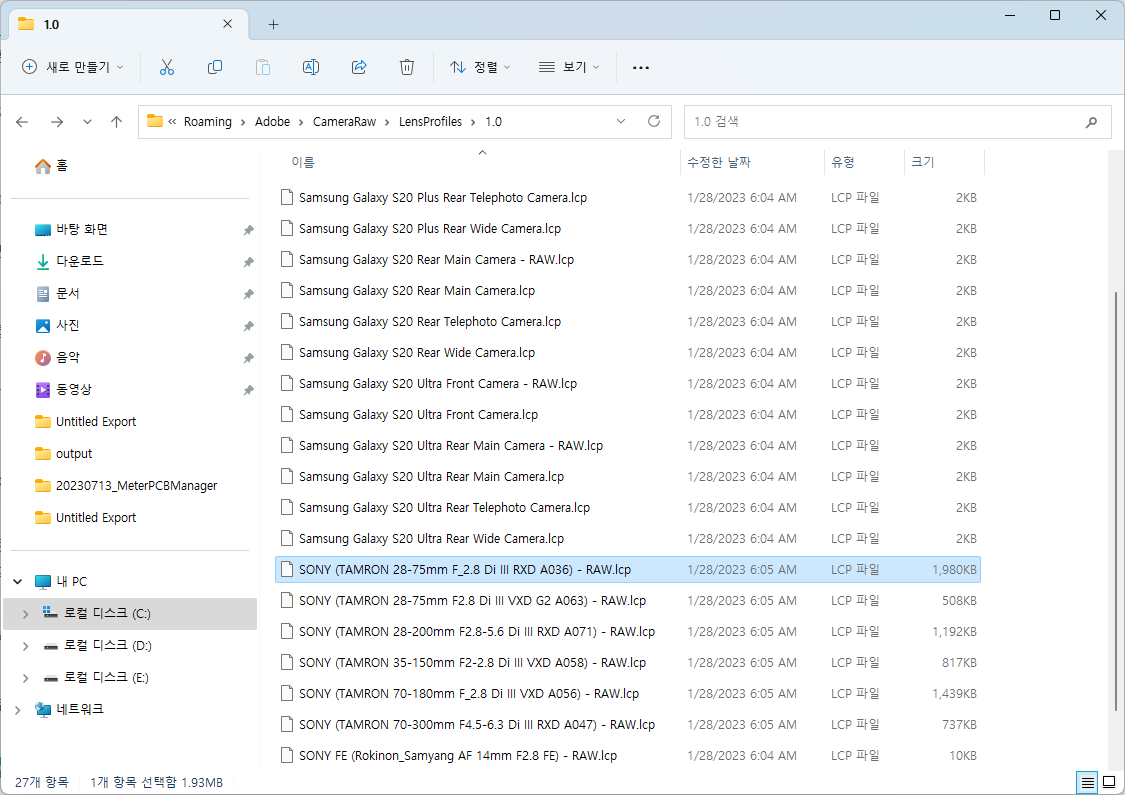1125x795 pixels.
Task: Click the Delete trash icon
Action: tap(407, 67)
